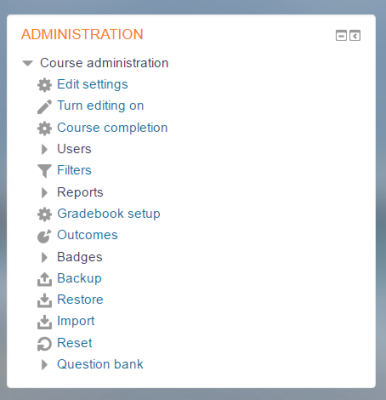
Task: Click the Backup upload tray icon
Action: (44, 279)
